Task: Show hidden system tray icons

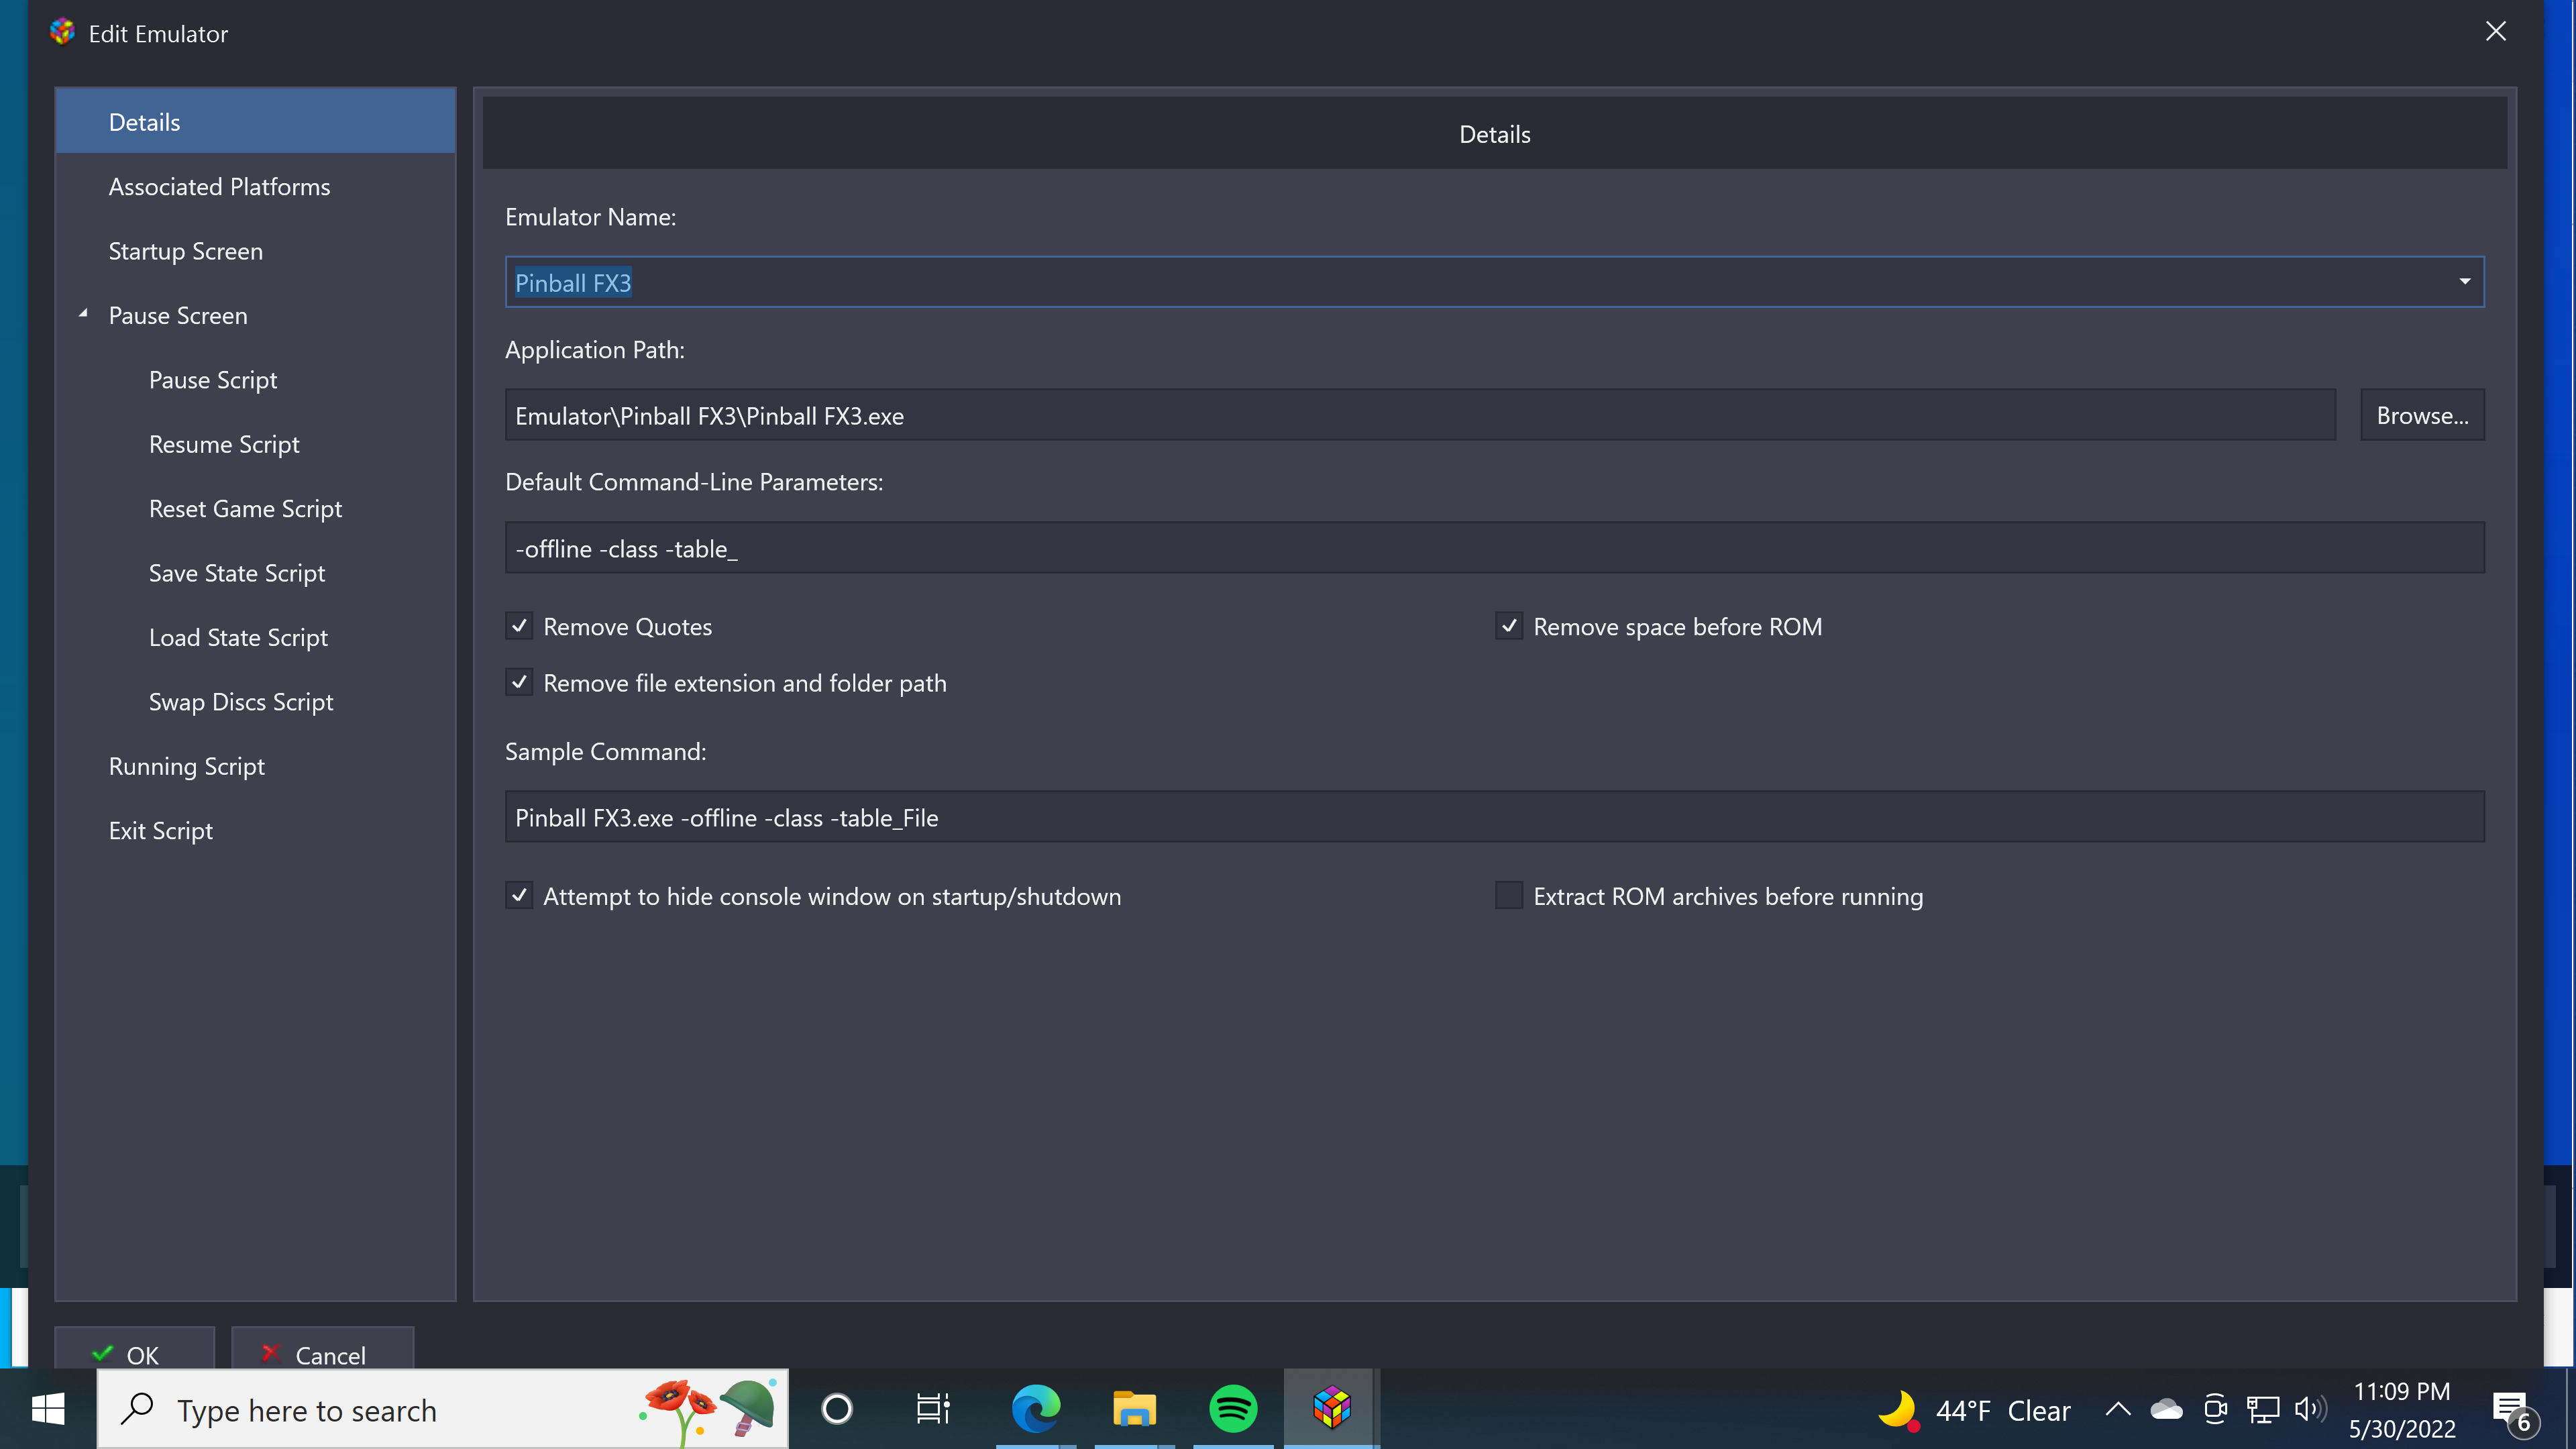Action: (2117, 1409)
